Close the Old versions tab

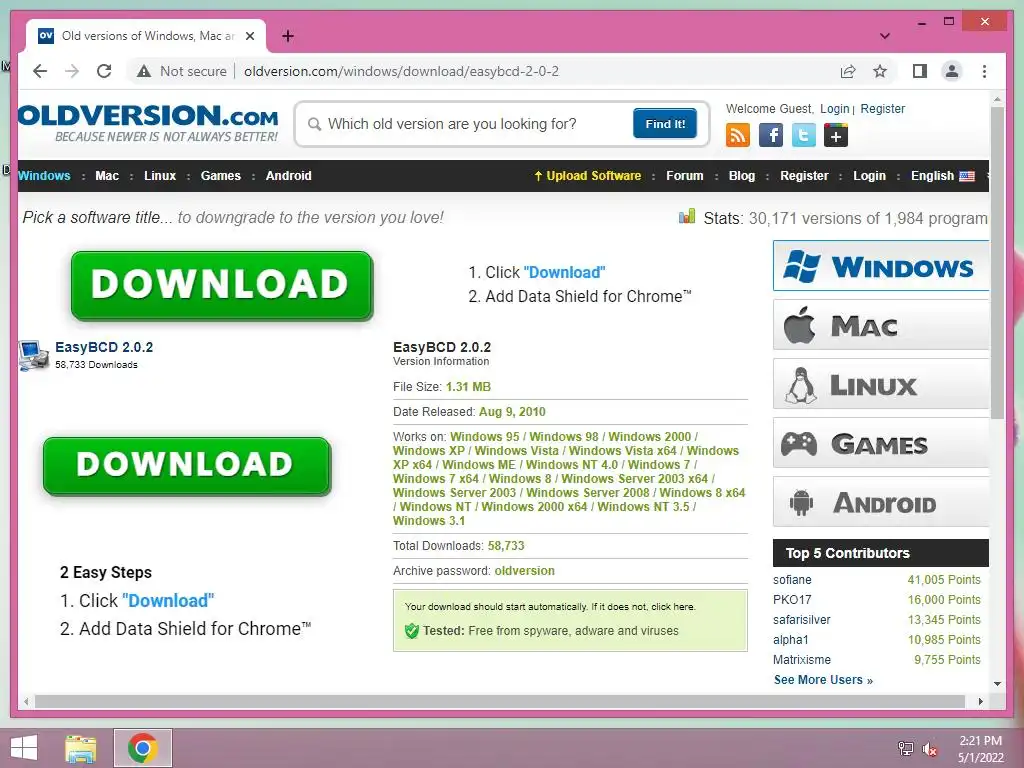tap(249, 36)
